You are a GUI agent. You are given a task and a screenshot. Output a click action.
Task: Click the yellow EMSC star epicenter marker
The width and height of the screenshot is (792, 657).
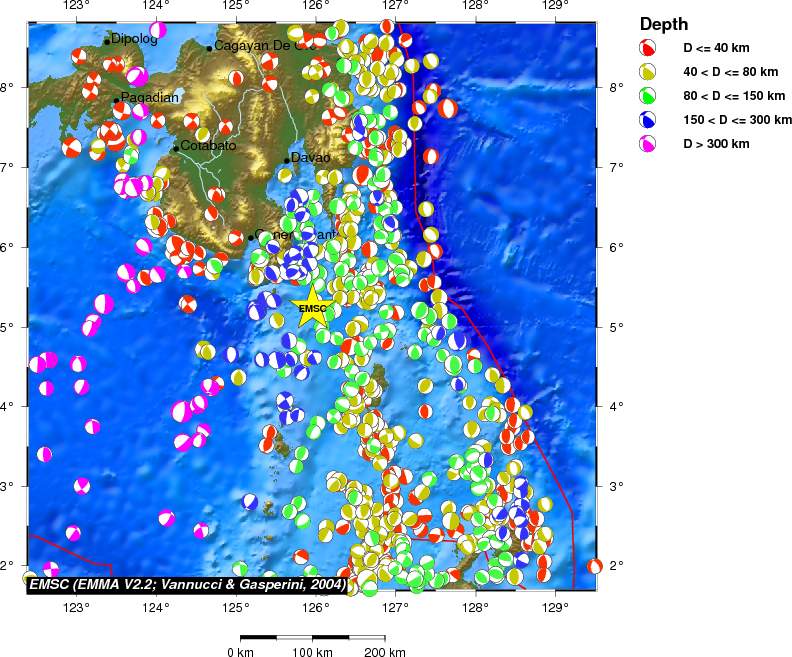(x=312, y=308)
